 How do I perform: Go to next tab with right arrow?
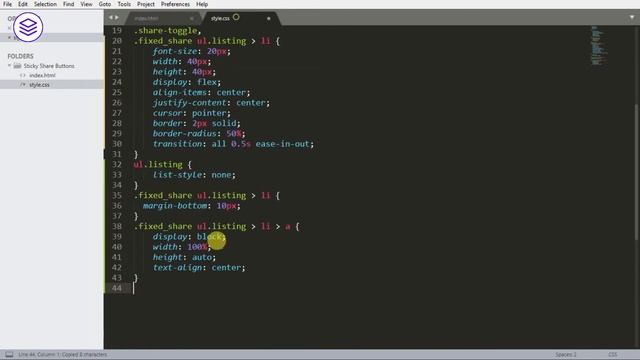pos(117,18)
